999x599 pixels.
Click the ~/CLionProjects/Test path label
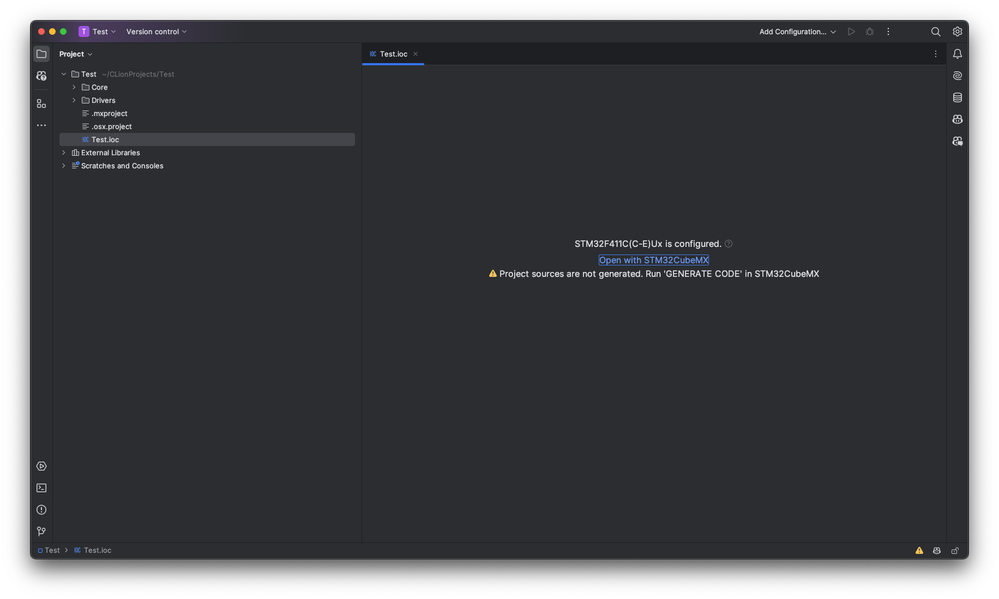coord(138,74)
